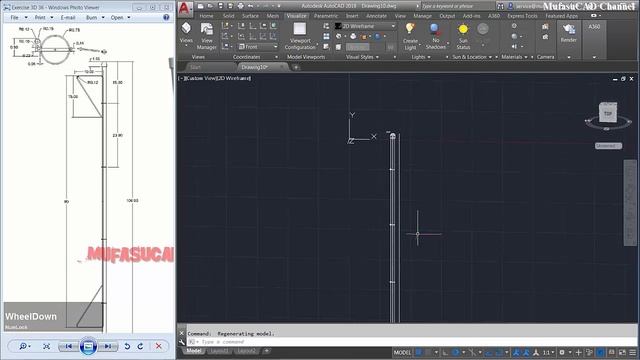Toggle ortho mode on status bar
The height and width of the screenshot is (360, 640).
pyautogui.click(x=445, y=352)
